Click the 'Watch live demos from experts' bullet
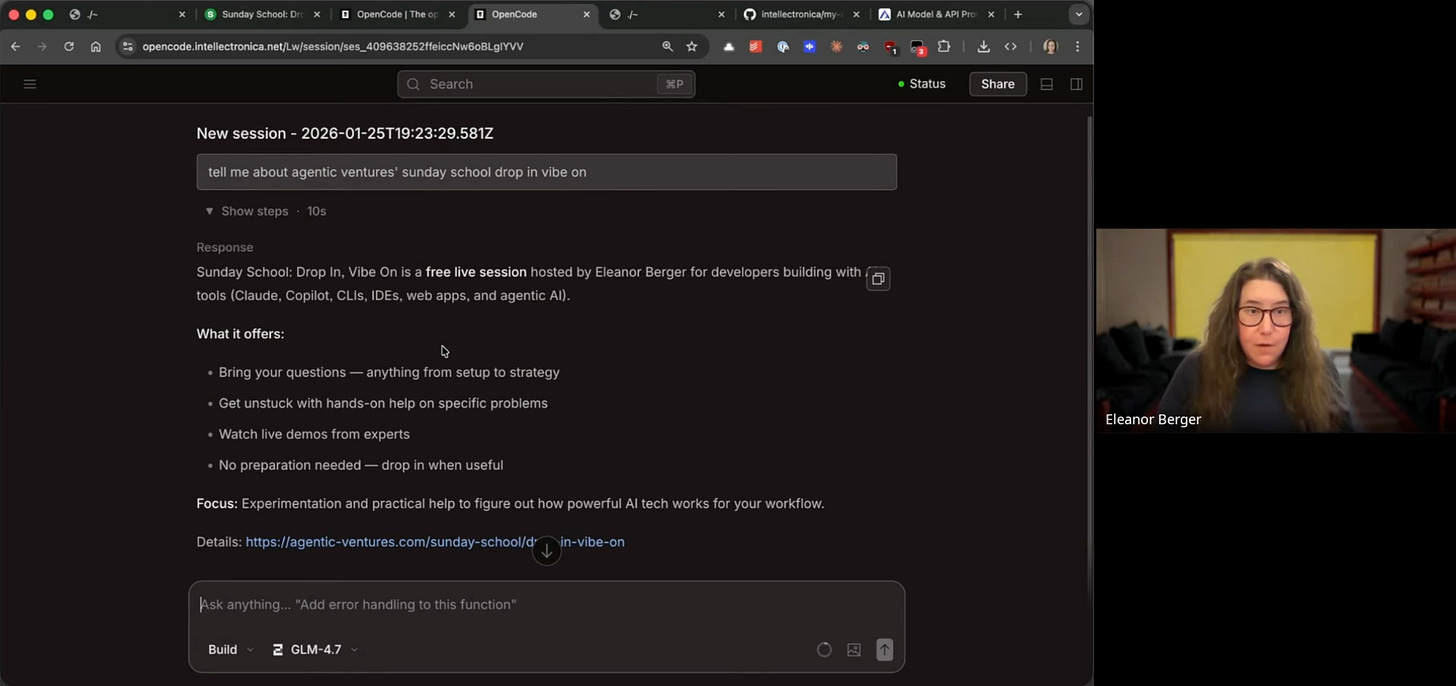 (x=314, y=434)
